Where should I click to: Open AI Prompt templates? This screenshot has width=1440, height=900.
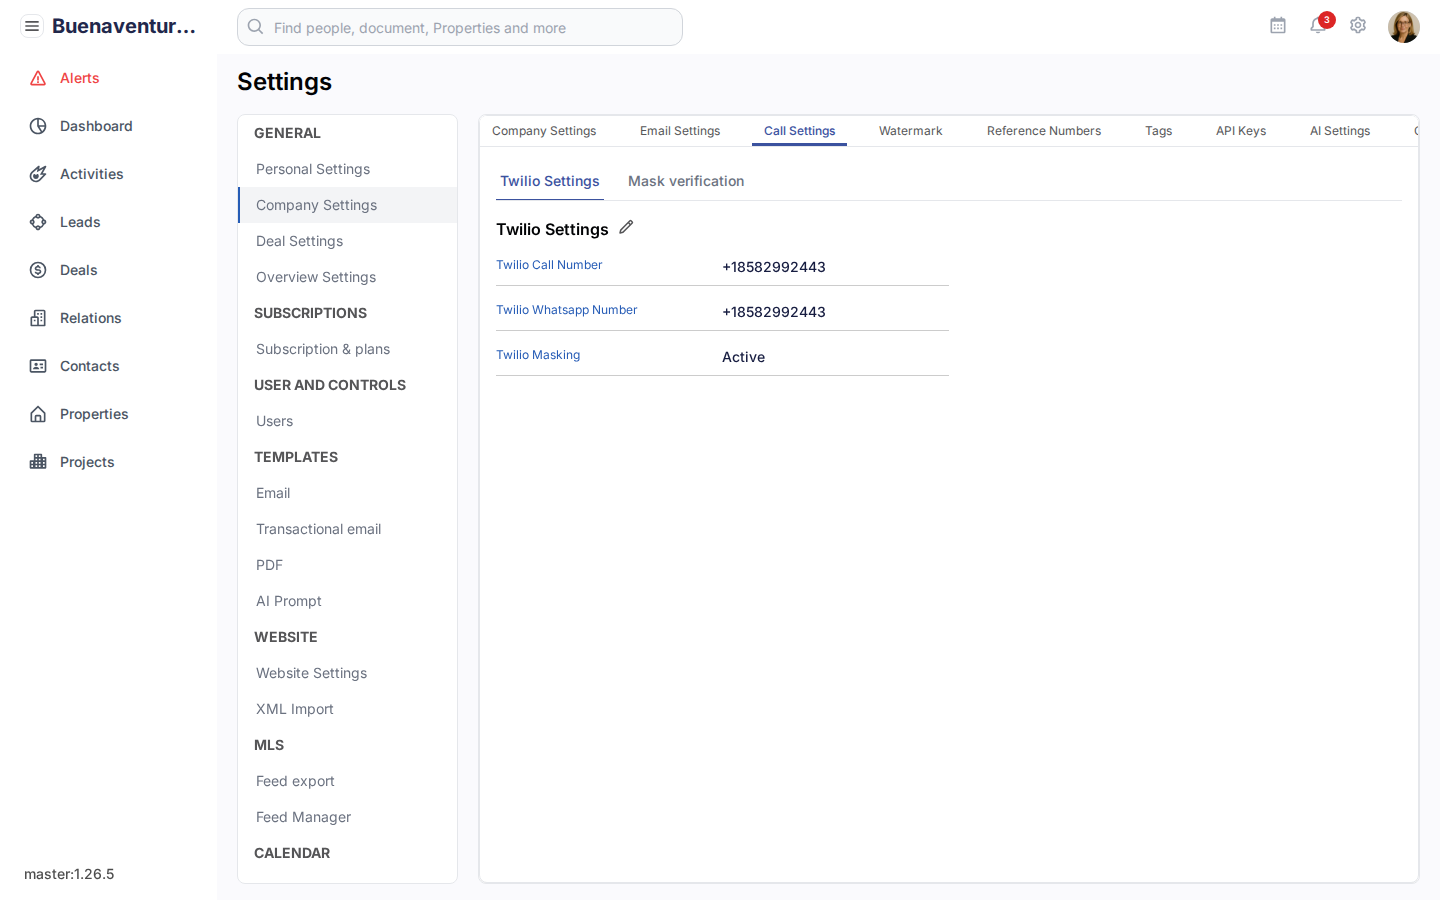pos(347,601)
